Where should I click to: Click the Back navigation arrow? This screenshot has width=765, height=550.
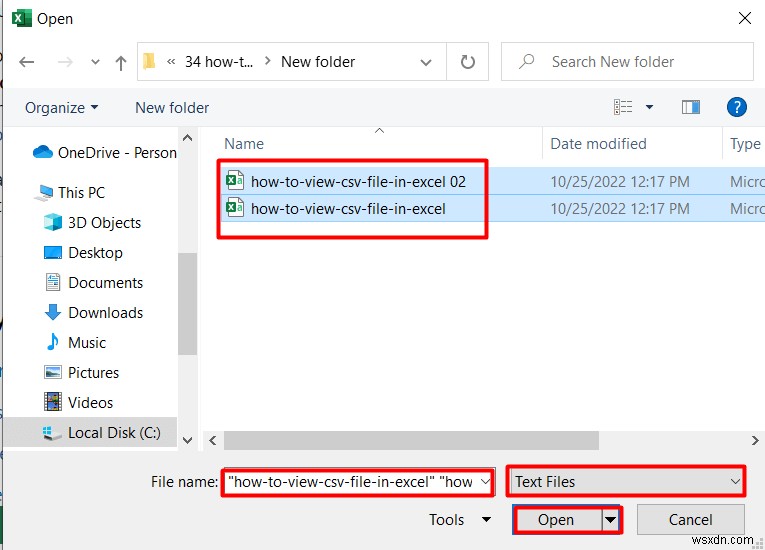(26, 62)
